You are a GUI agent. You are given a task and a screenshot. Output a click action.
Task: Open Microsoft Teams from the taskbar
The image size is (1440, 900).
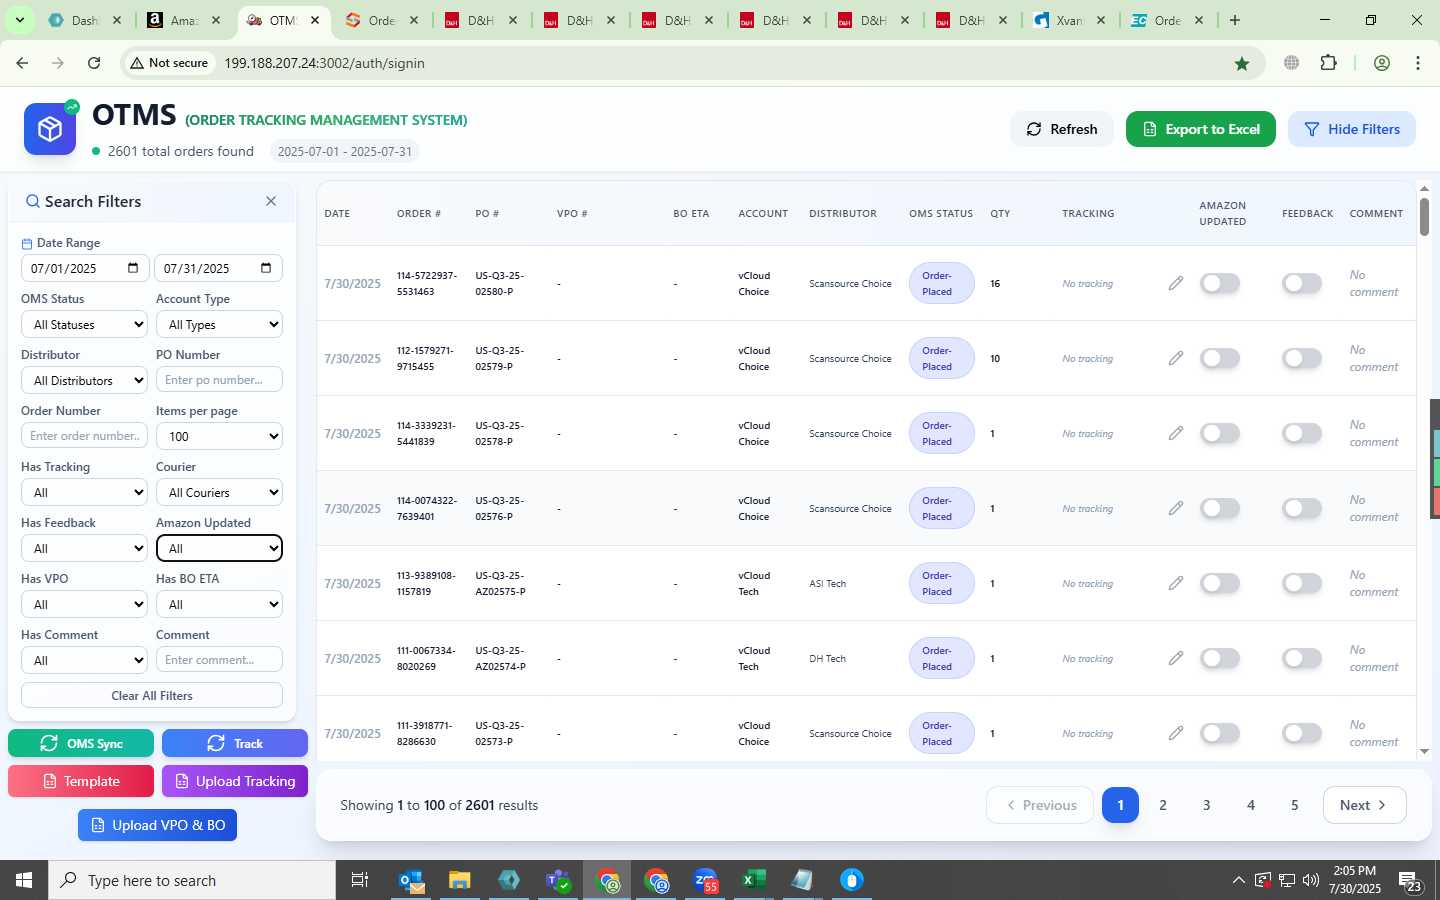(x=558, y=880)
